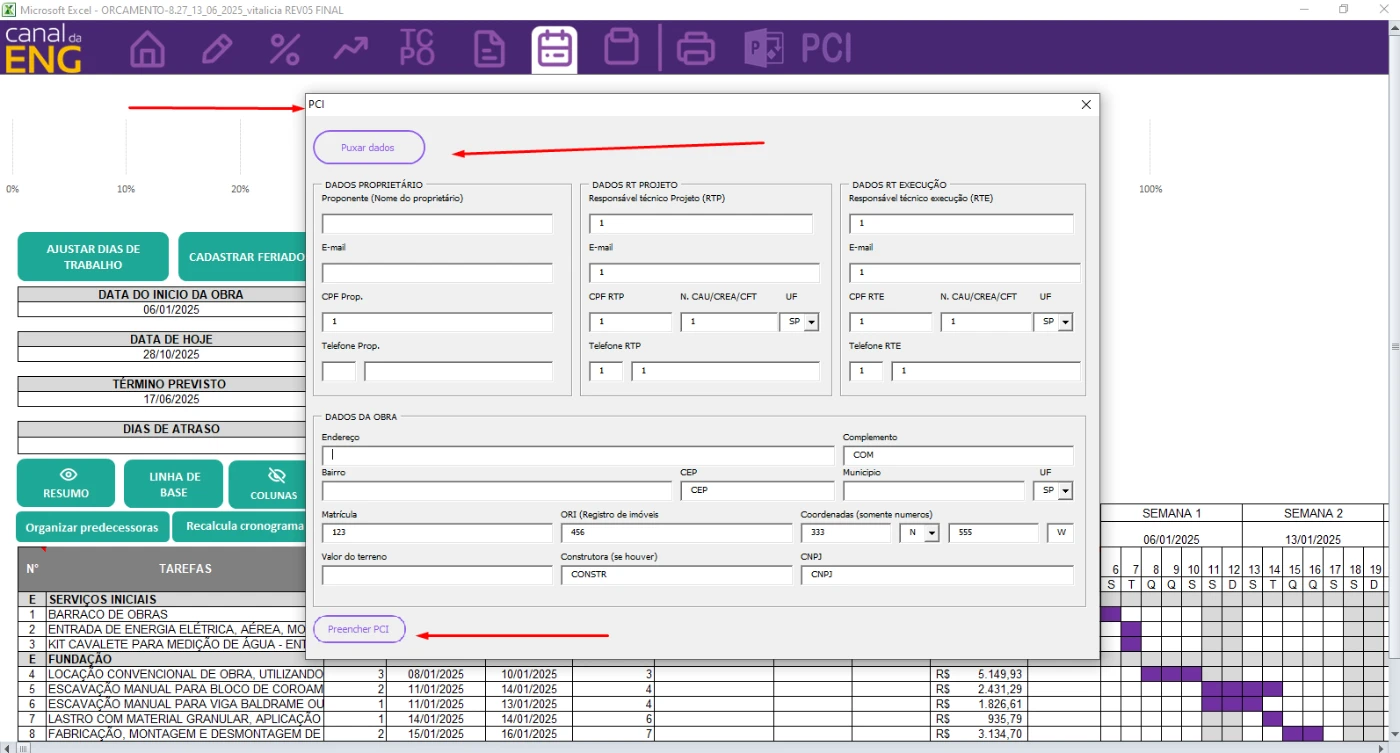Click the trending chart arrow icon
The height and width of the screenshot is (753, 1400).
click(350, 48)
